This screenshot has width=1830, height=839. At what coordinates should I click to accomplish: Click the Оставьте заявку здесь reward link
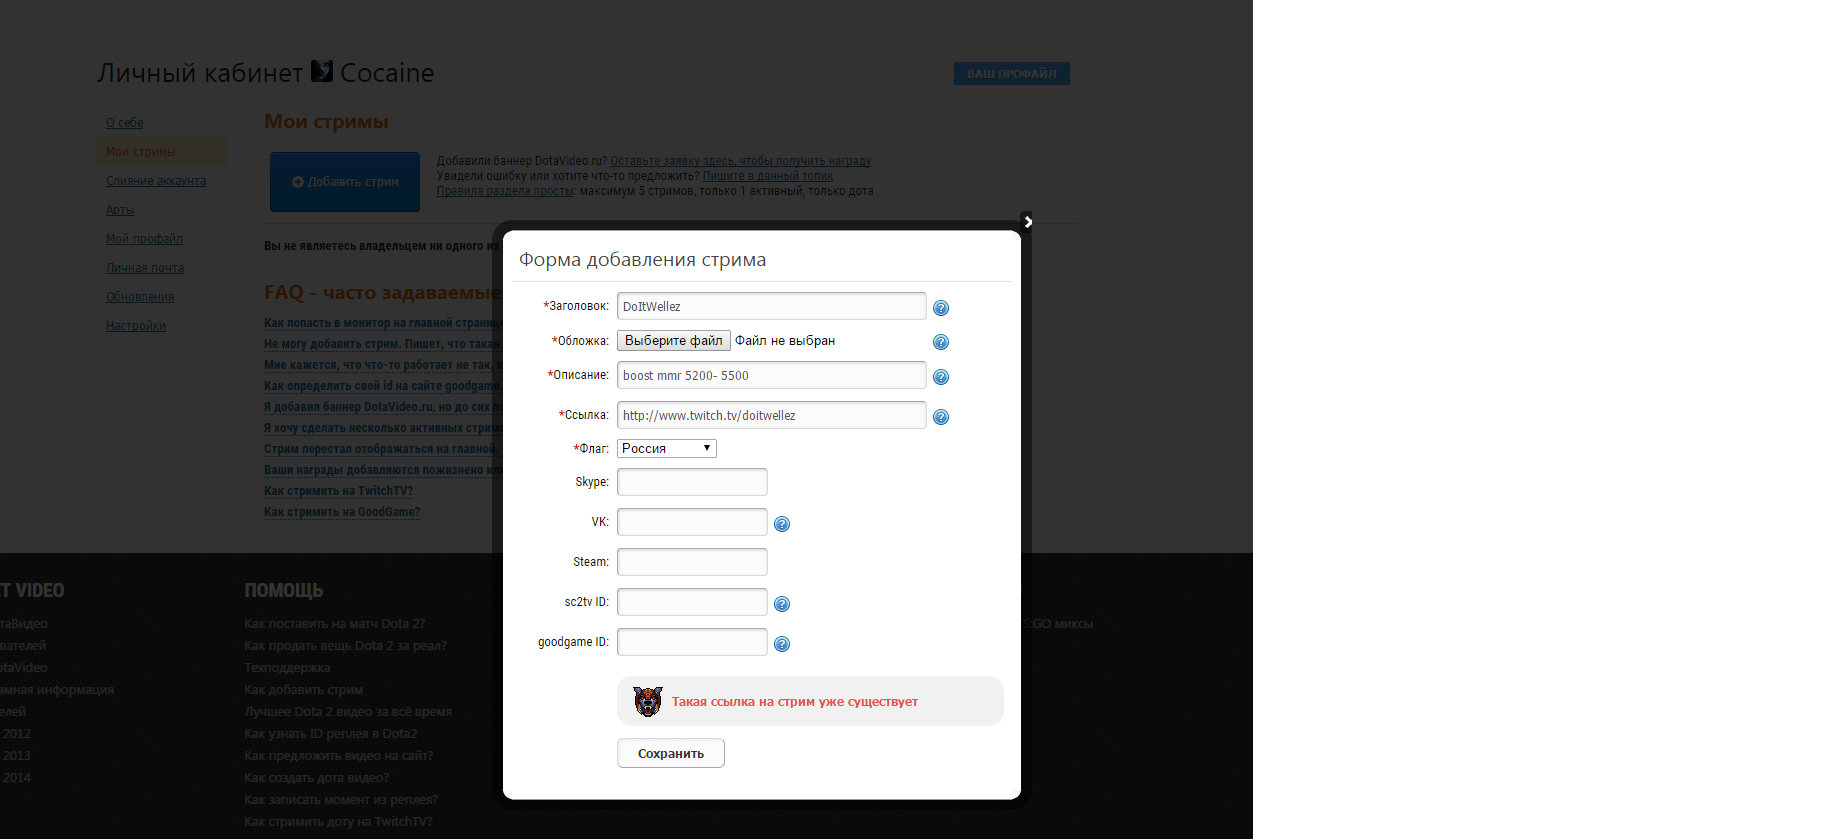[741, 161]
